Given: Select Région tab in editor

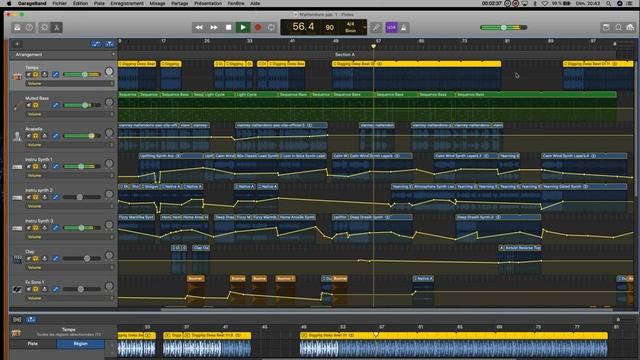Looking at the screenshot, I should (80, 344).
